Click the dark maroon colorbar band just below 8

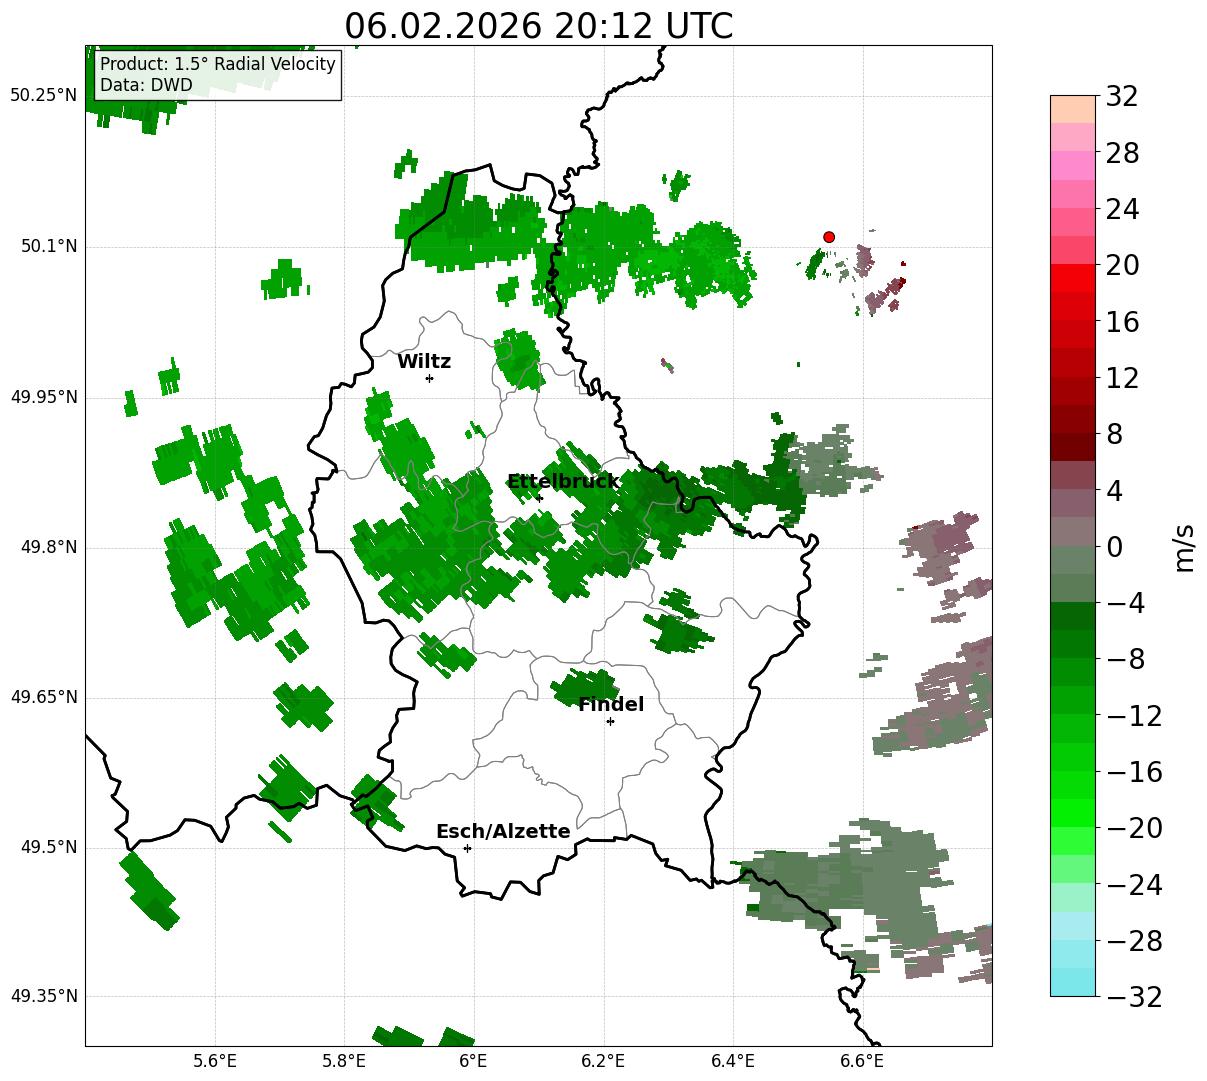pos(1073,447)
